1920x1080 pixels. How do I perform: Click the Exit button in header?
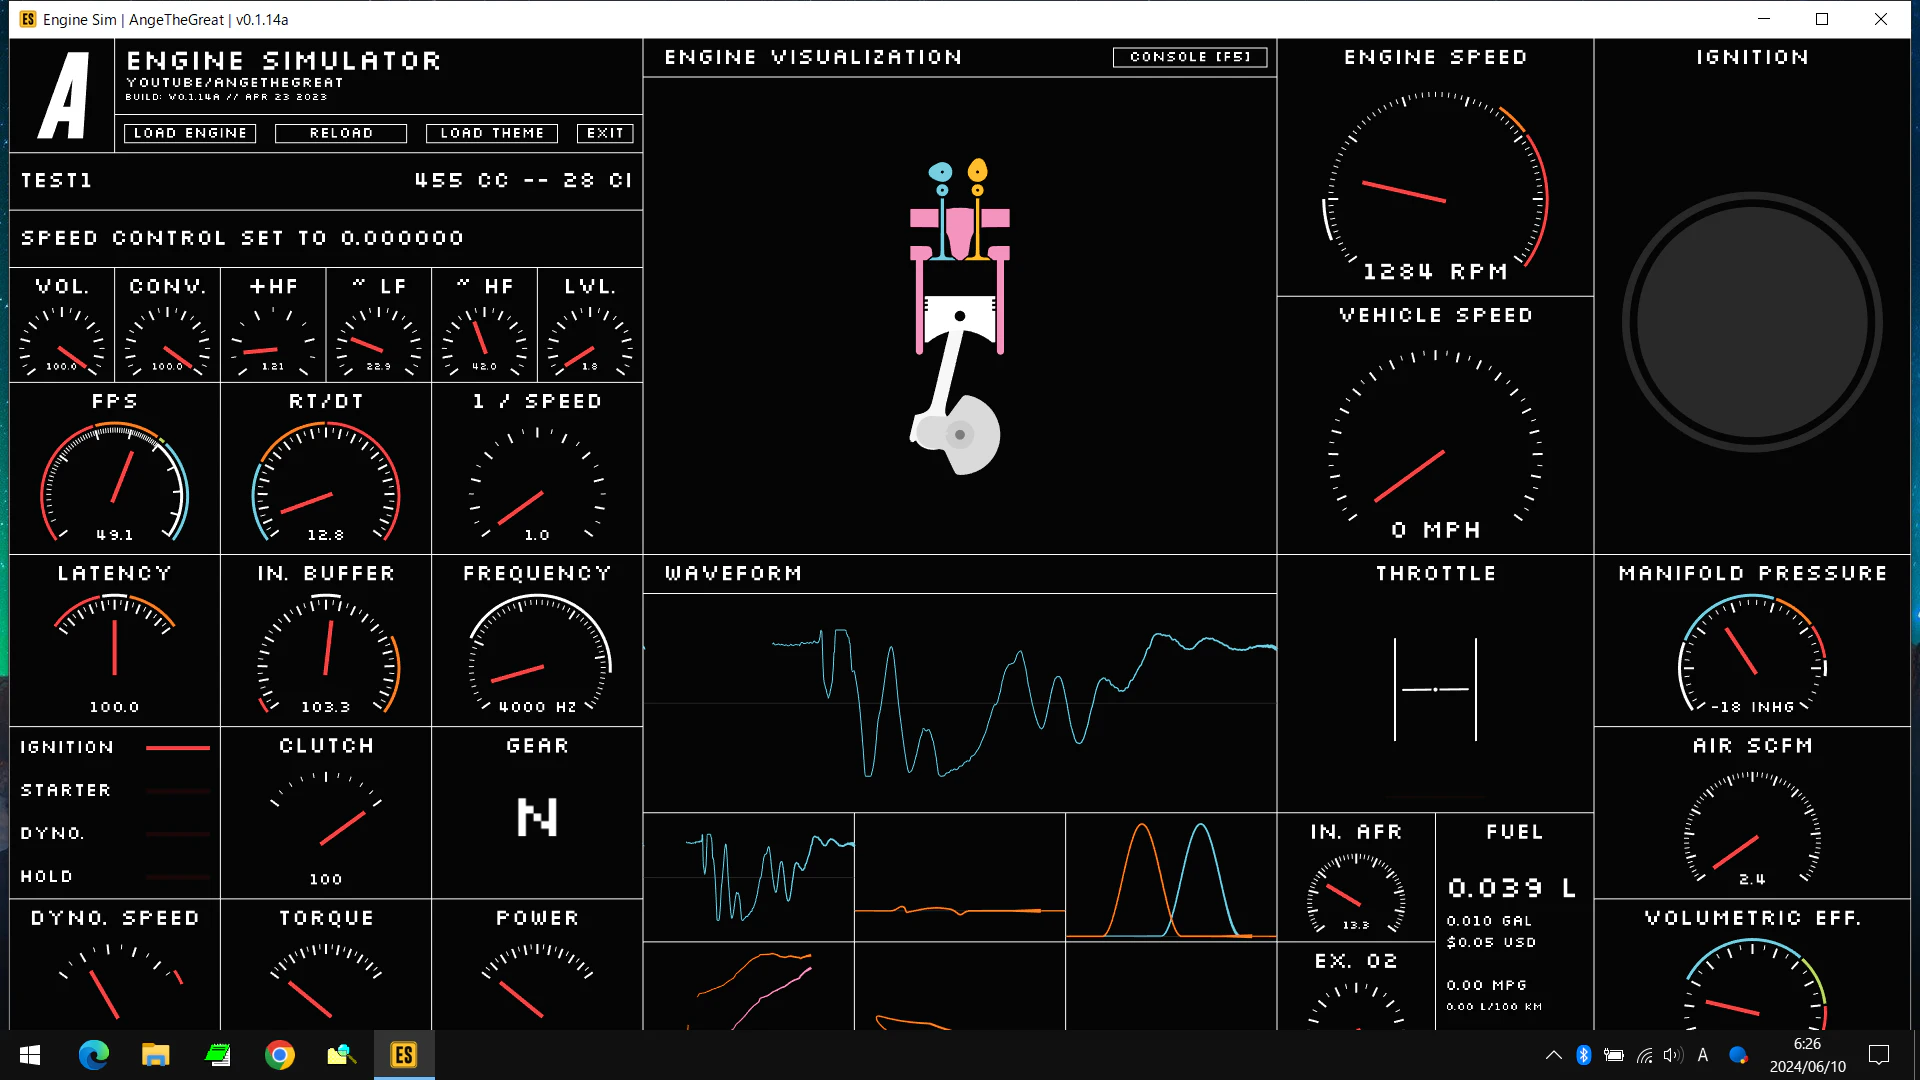tap(605, 133)
